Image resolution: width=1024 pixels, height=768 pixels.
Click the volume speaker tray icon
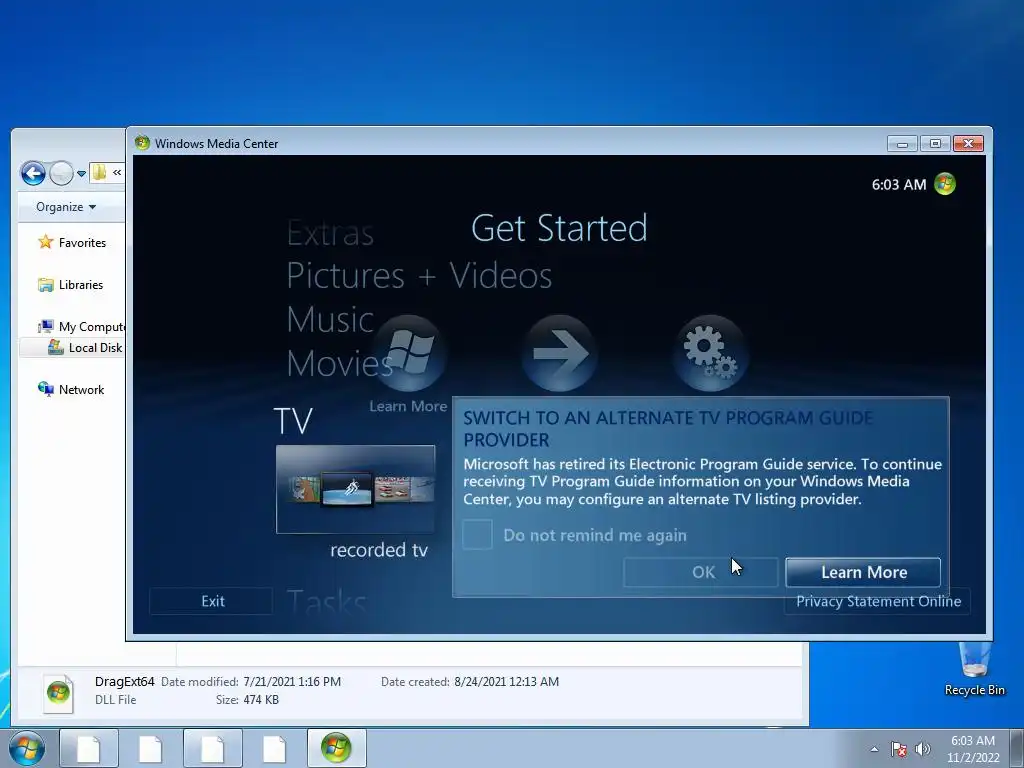pos(923,749)
